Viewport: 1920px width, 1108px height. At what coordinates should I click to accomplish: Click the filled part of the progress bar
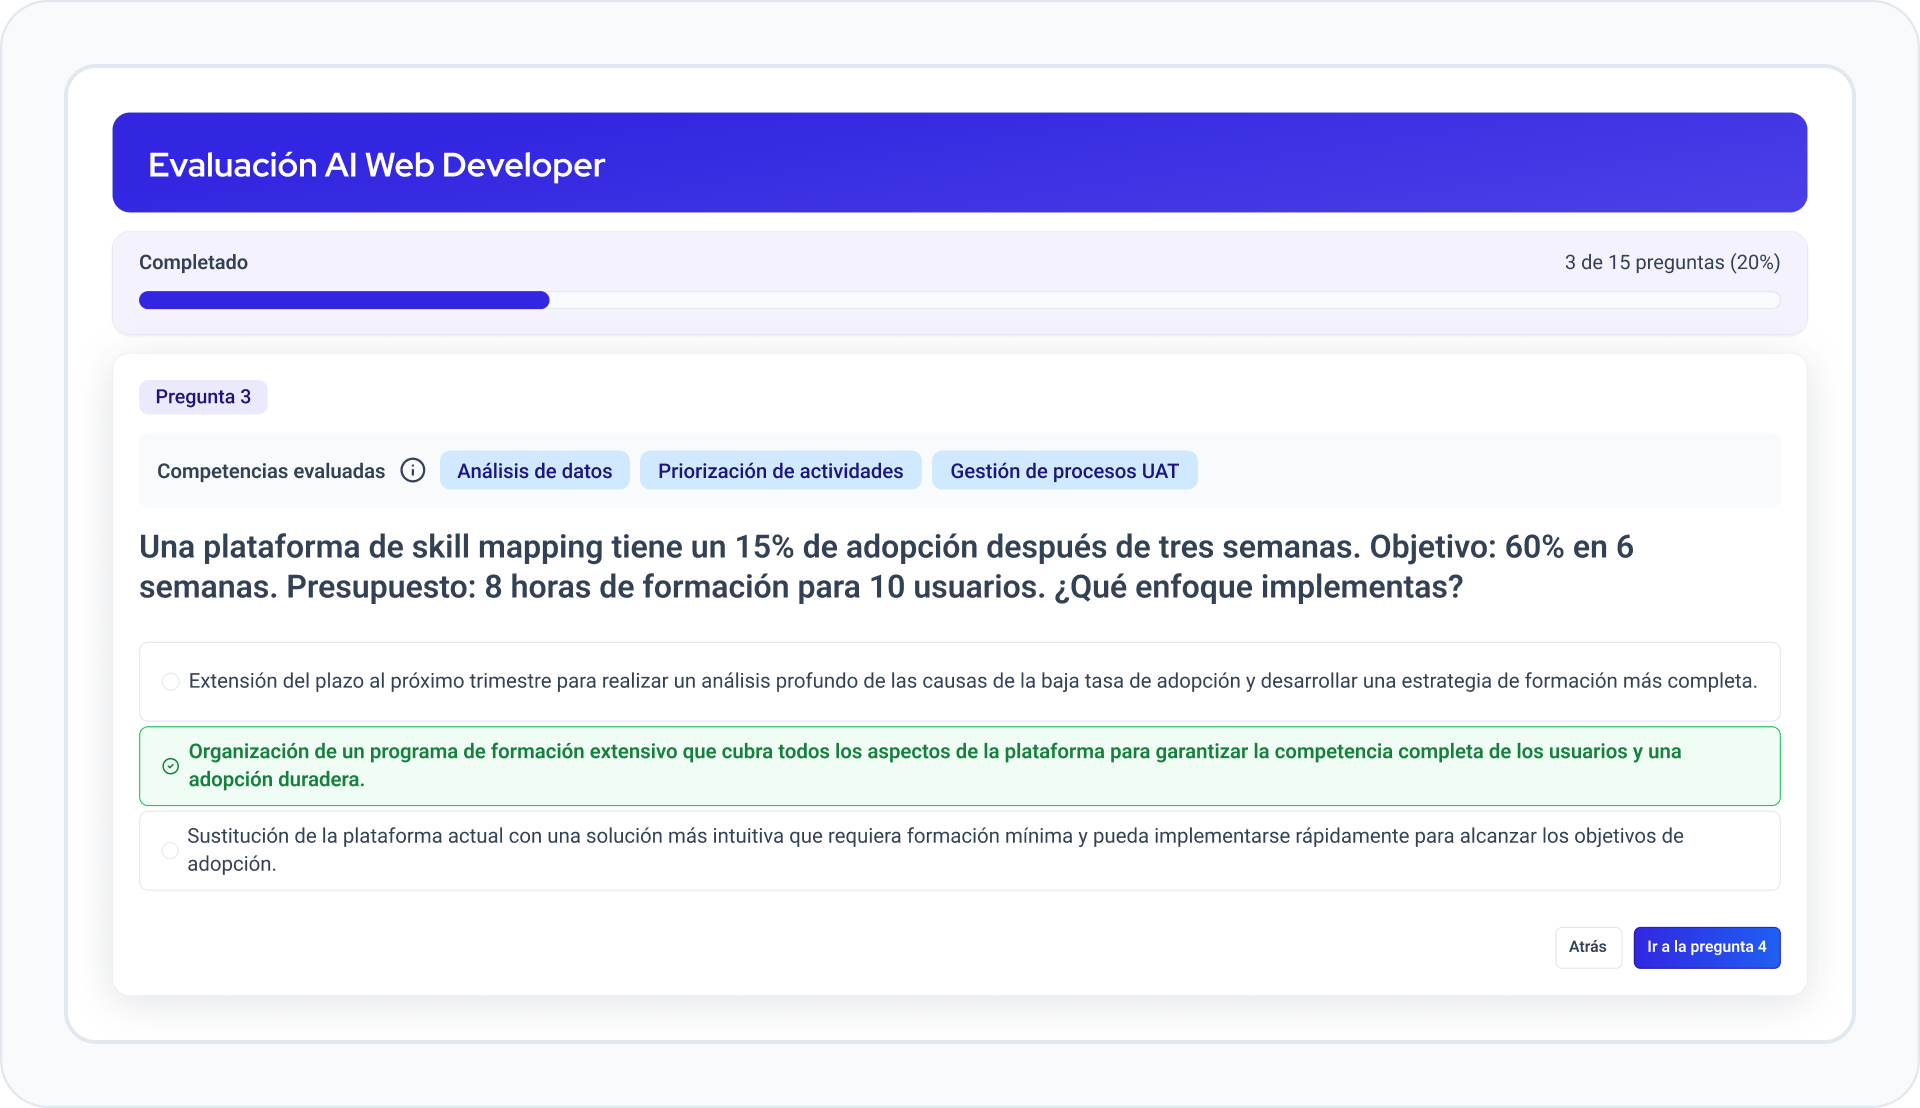pos(344,300)
